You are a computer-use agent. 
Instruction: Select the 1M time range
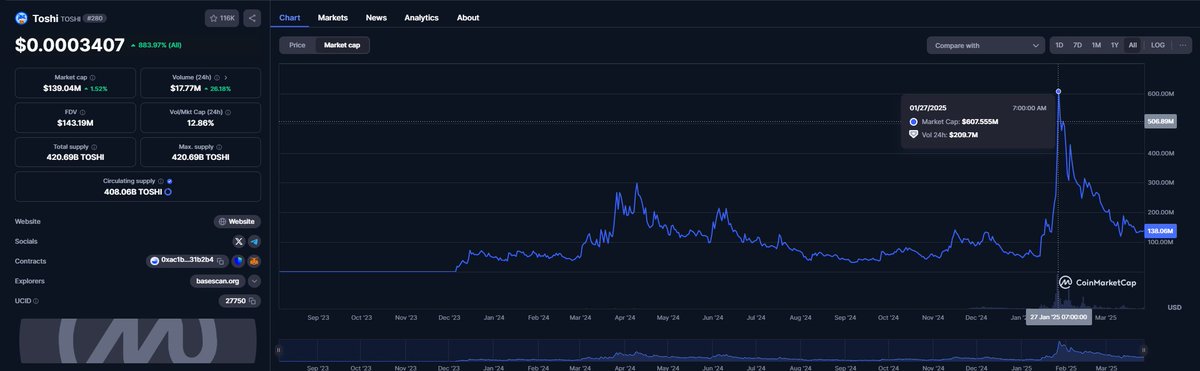point(1096,45)
